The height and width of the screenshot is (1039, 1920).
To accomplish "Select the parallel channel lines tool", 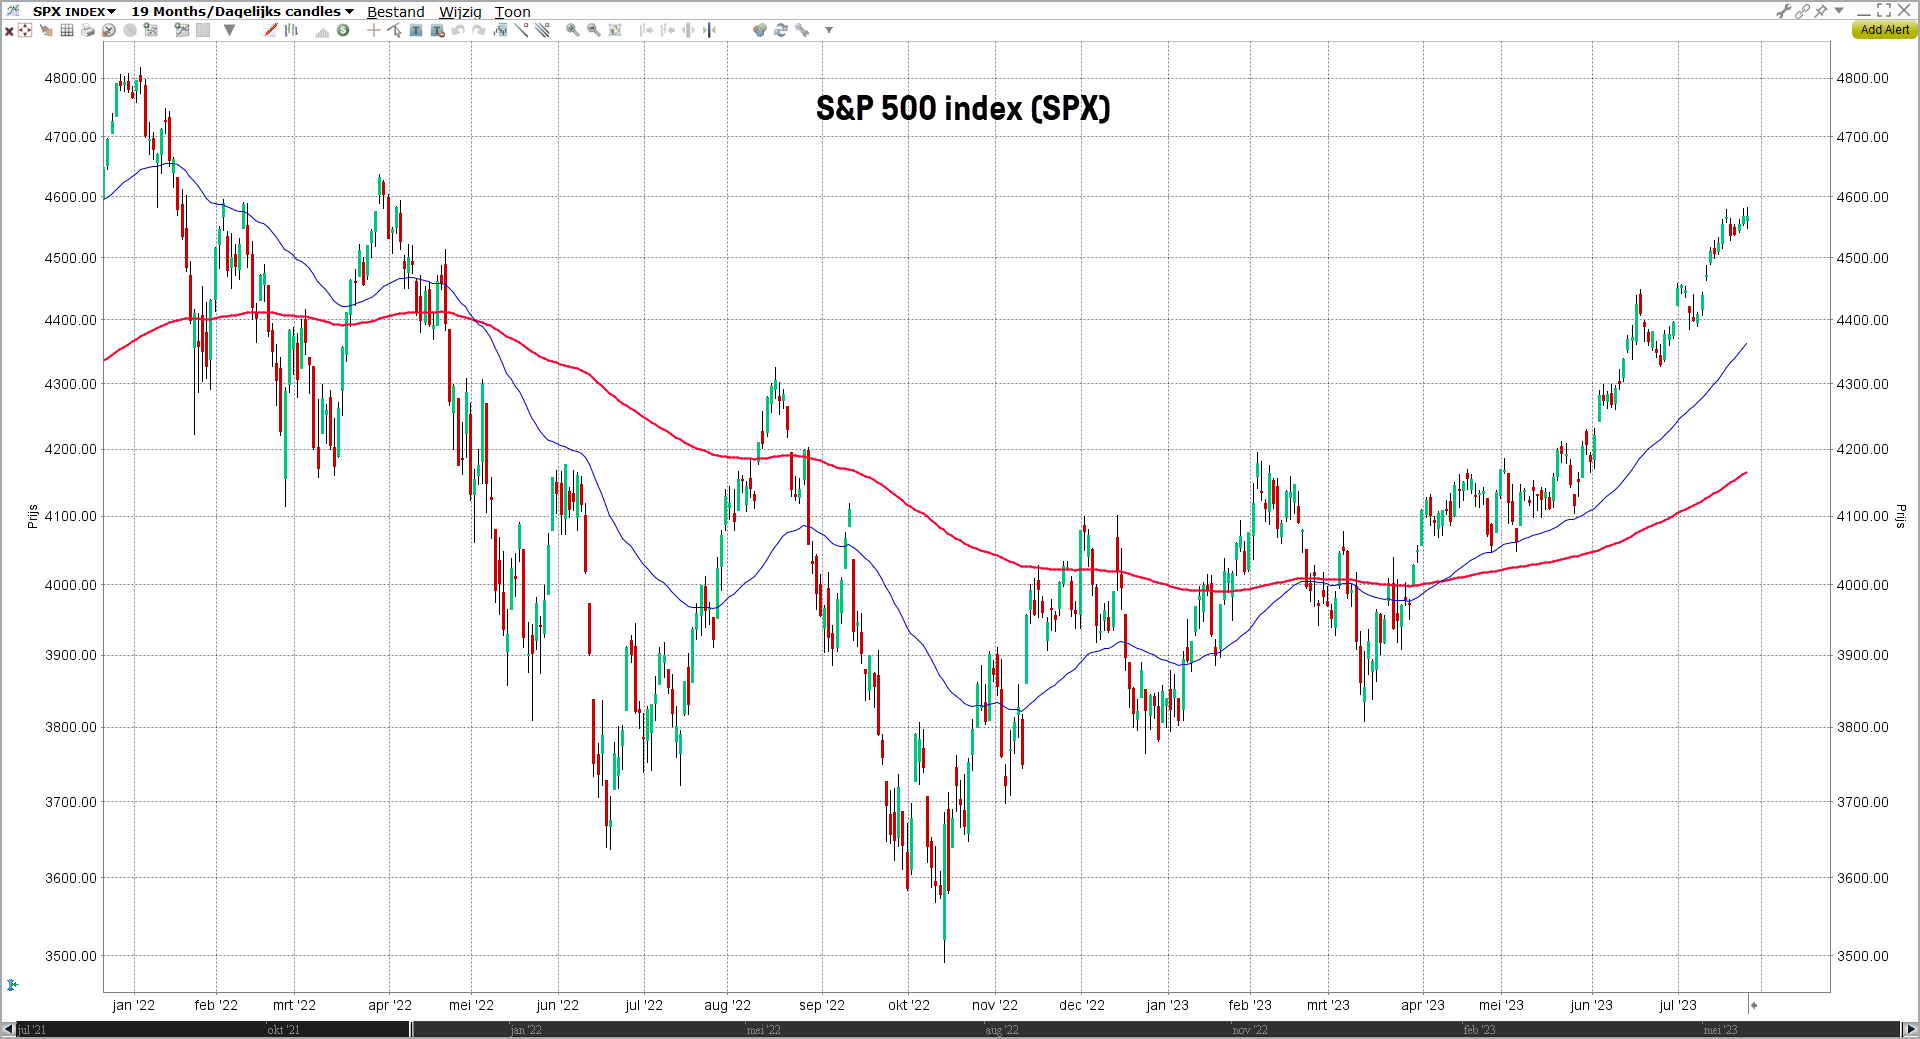I will tap(542, 30).
